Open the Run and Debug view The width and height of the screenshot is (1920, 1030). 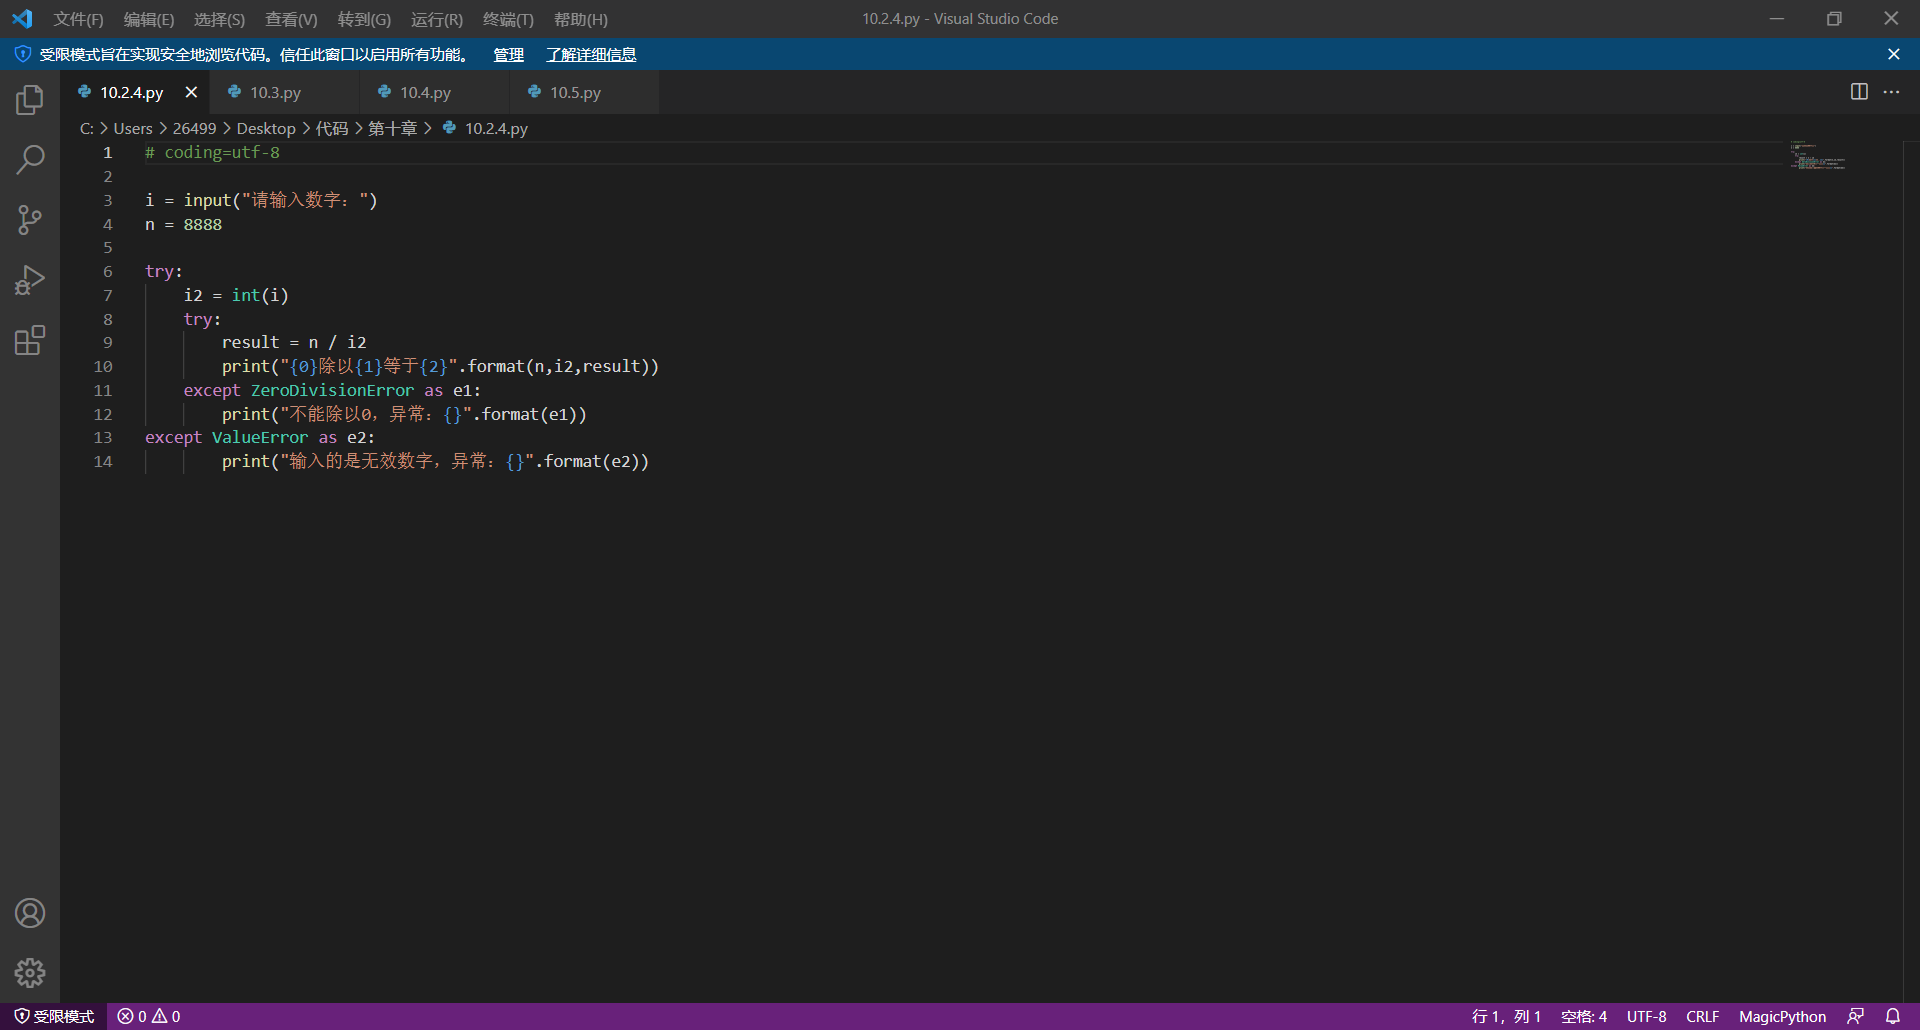[30, 280]
